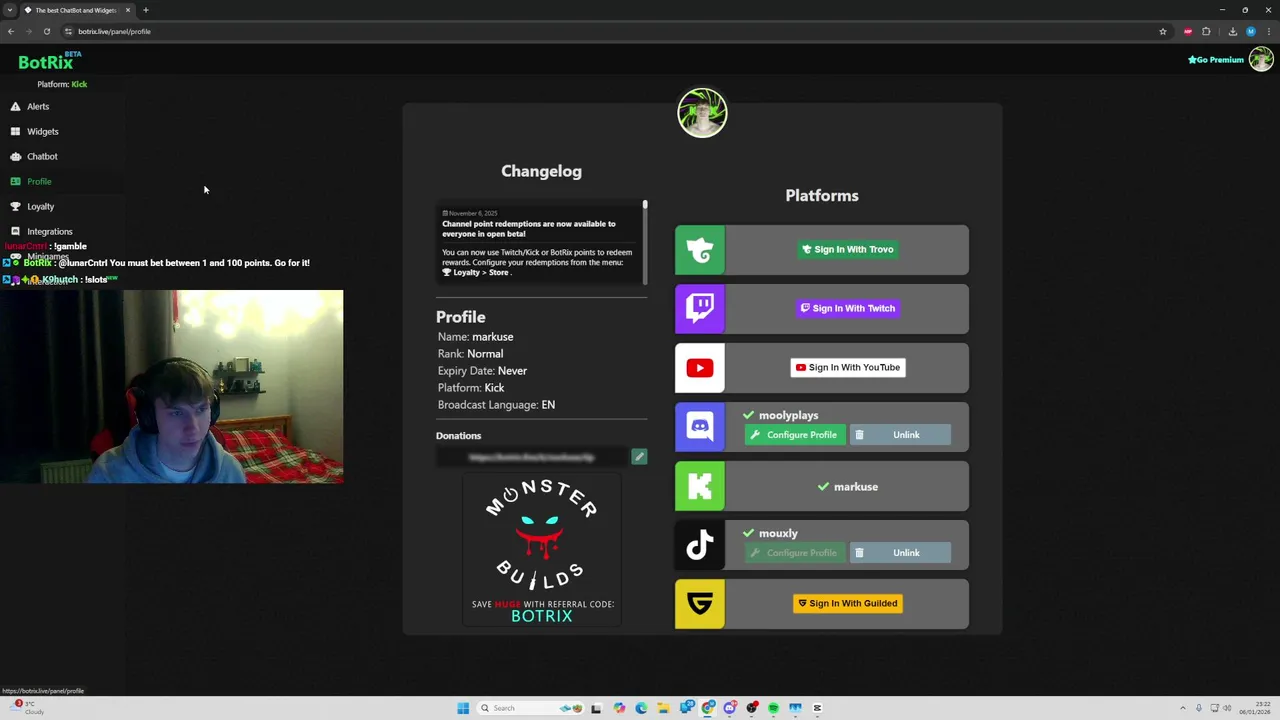Unlink the mouxly TikTok account

pos(900,553)
